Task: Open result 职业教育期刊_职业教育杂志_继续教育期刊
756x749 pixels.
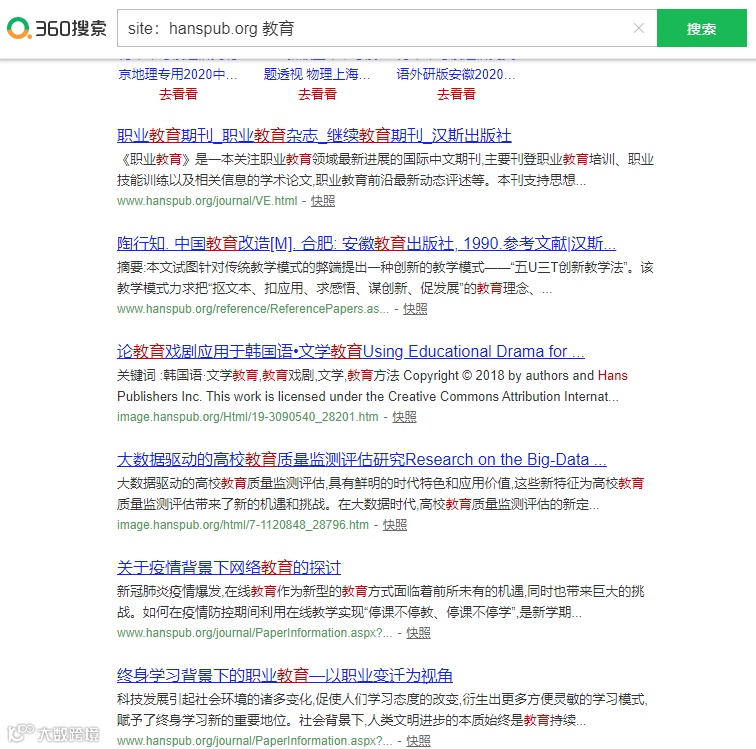Action: (314, 136)
